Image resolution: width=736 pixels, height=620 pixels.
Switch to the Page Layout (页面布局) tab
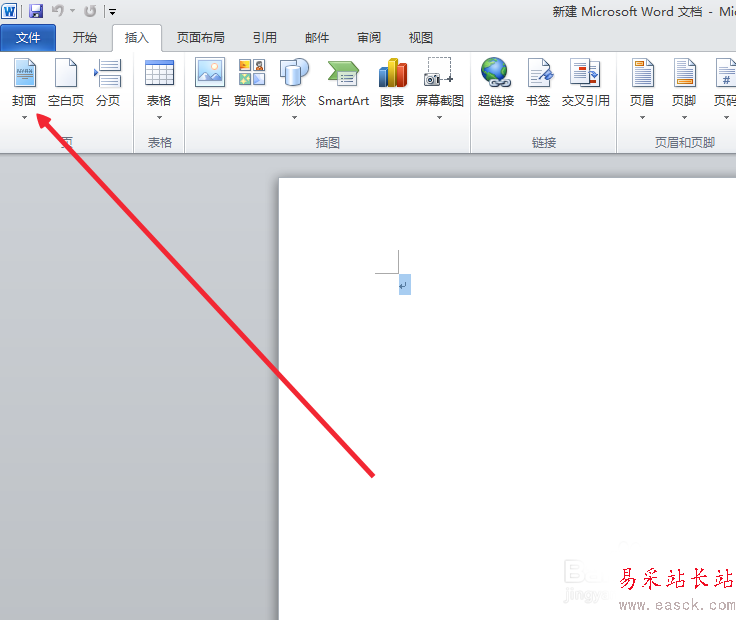(x=200, y=38)
